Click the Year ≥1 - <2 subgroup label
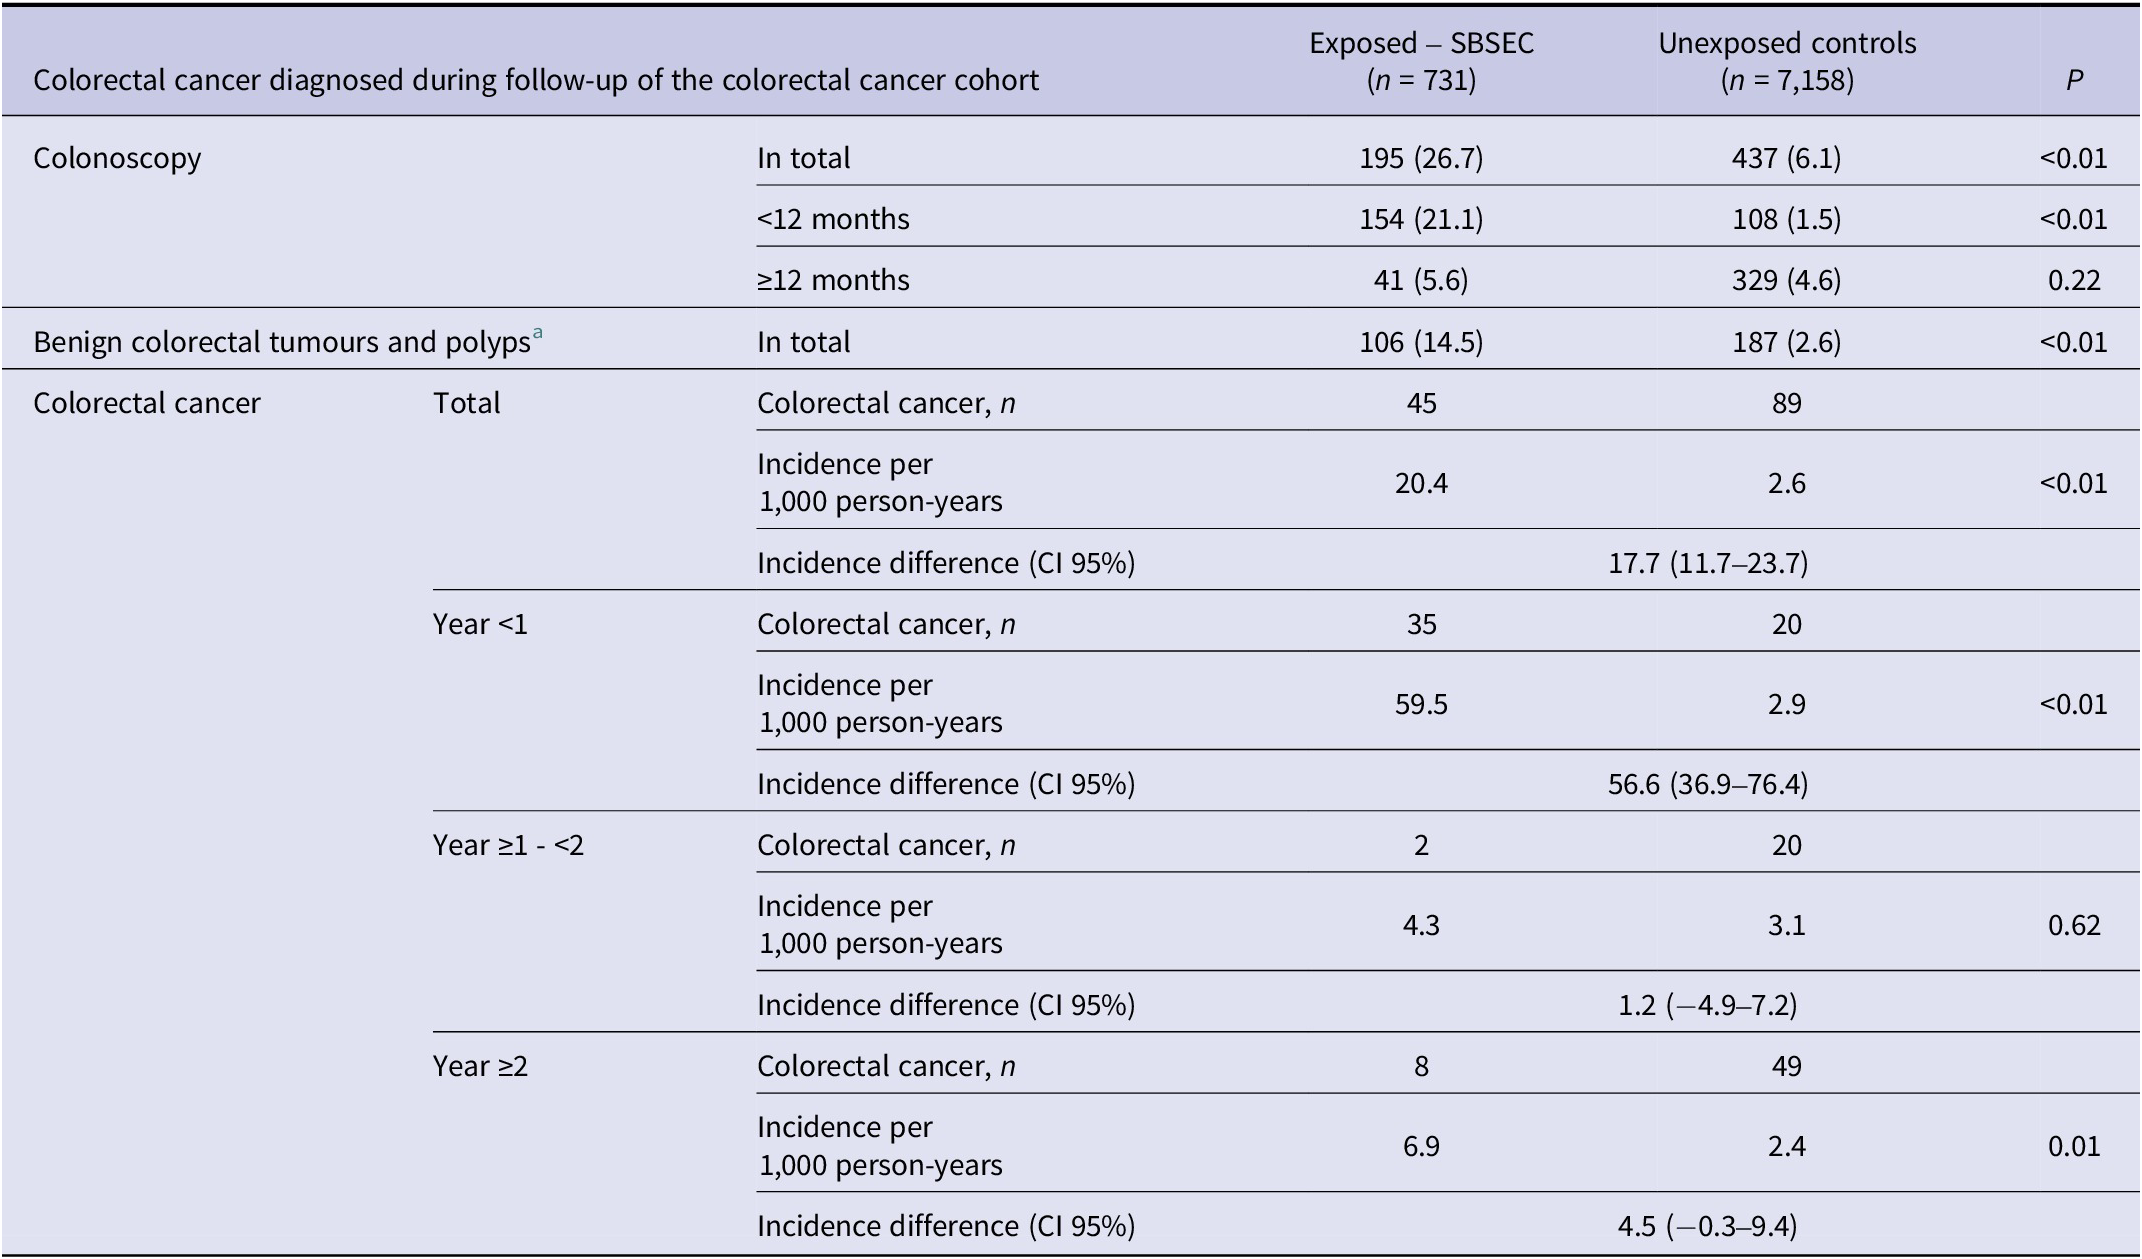Screen dimensions: 2142x1259 [x=508, y=845]
